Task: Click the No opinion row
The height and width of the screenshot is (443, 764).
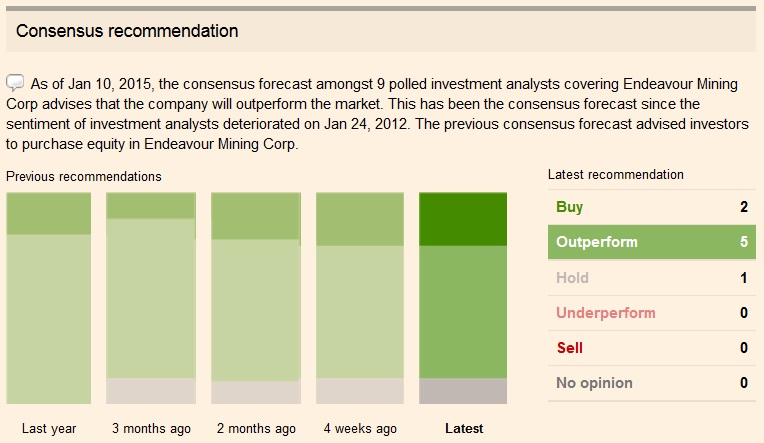Action: [x=651, y=383]
